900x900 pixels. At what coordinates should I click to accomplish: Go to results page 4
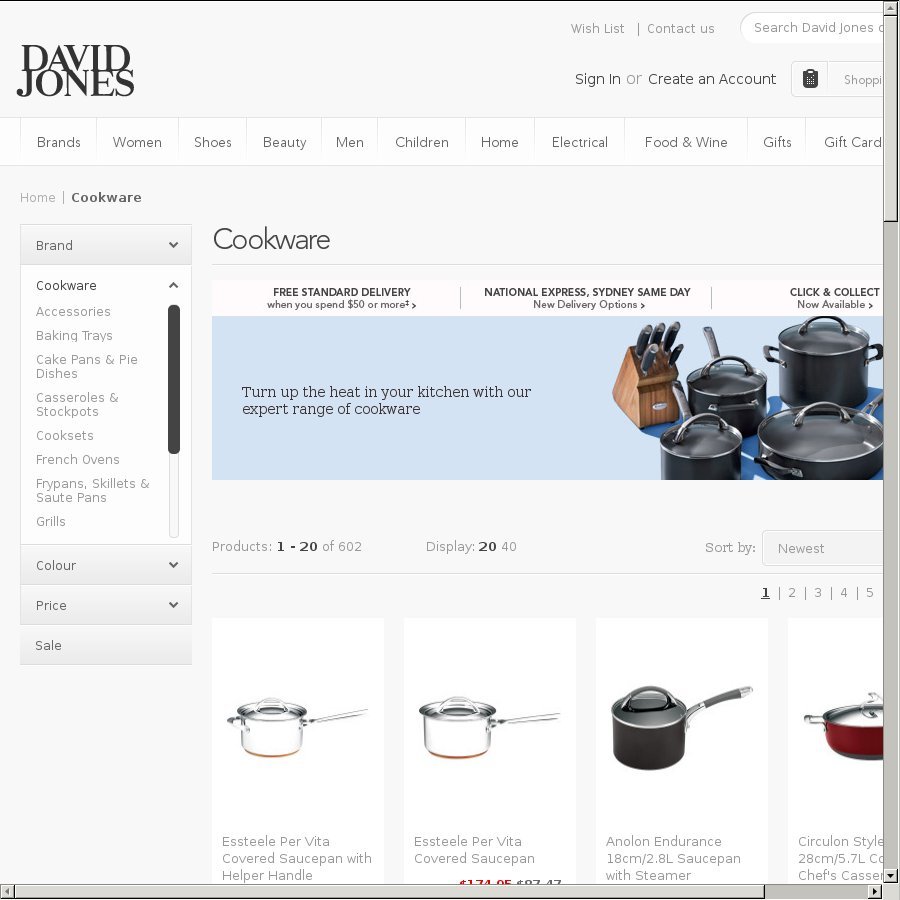pyautogui.click(x=843, y=592)
